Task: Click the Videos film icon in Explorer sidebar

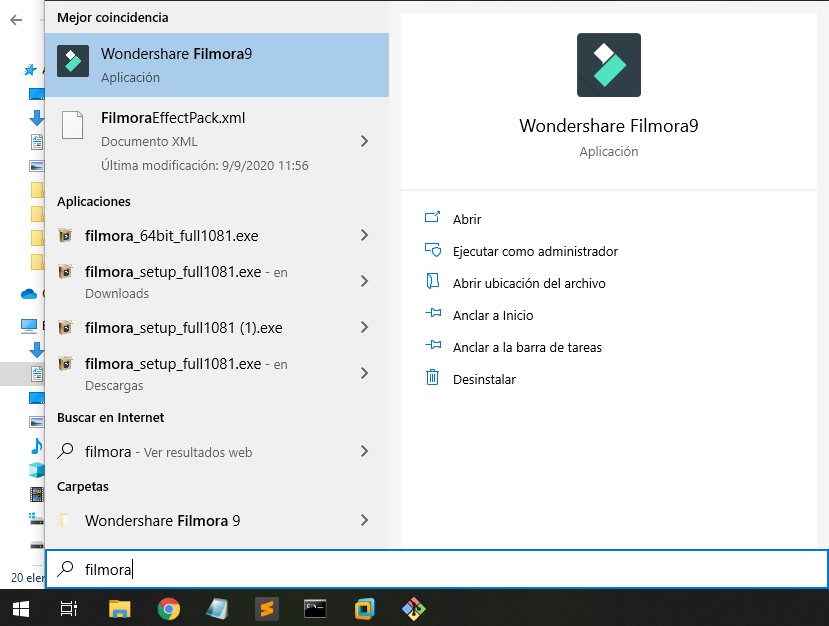Action: coord(36,494)
